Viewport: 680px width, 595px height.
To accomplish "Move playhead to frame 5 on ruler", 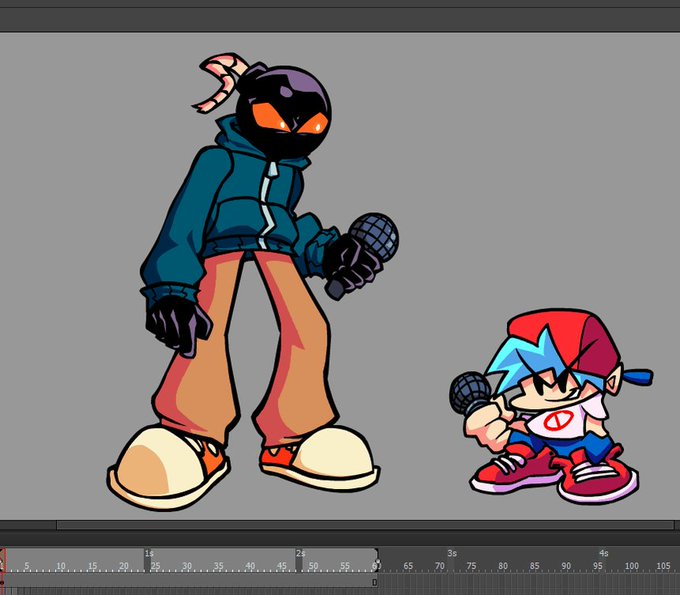I will click(27, 566).
